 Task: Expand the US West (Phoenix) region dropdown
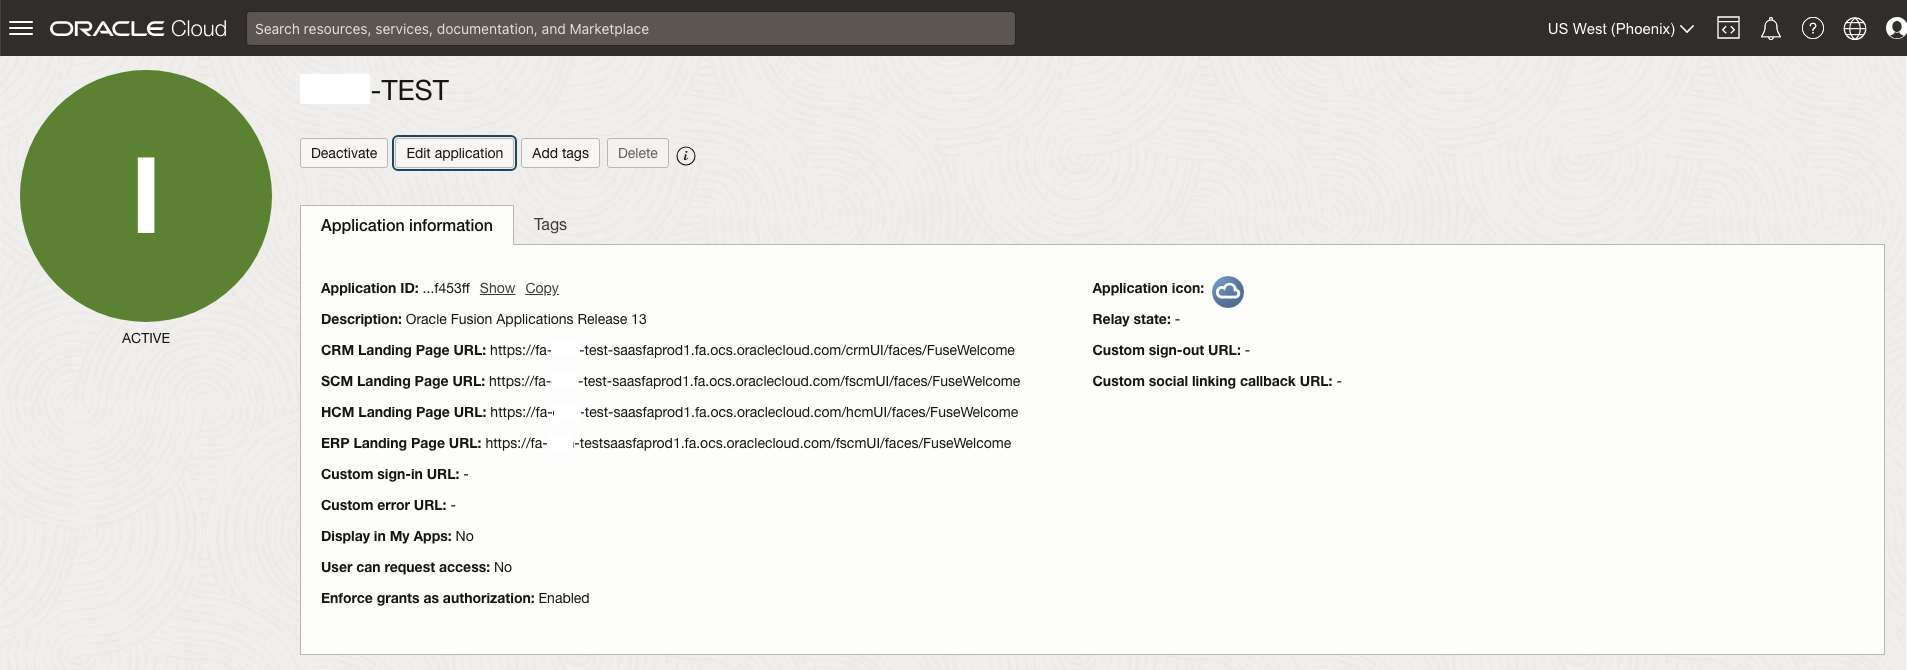(1620, 29)
